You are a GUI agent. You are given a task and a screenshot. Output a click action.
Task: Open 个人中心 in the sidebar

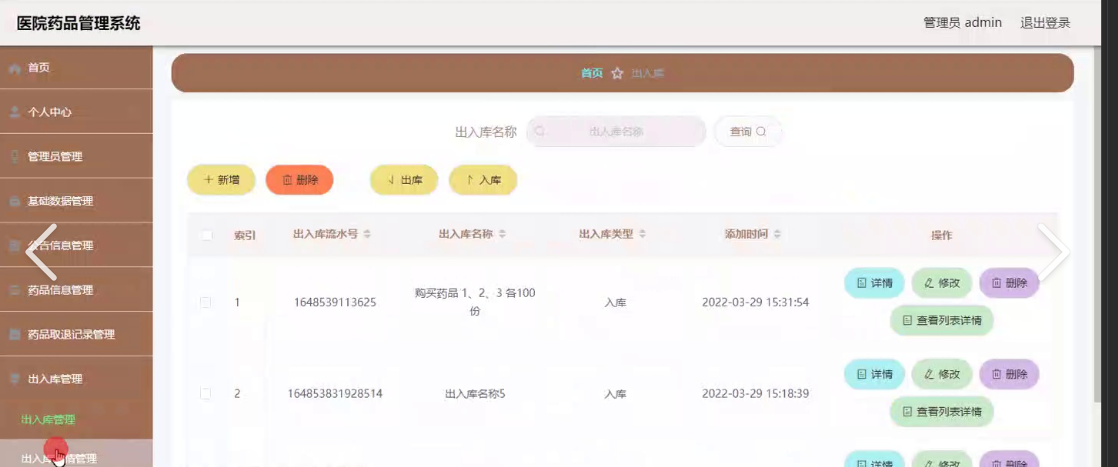pyautogui.click(x=76, y=112)
